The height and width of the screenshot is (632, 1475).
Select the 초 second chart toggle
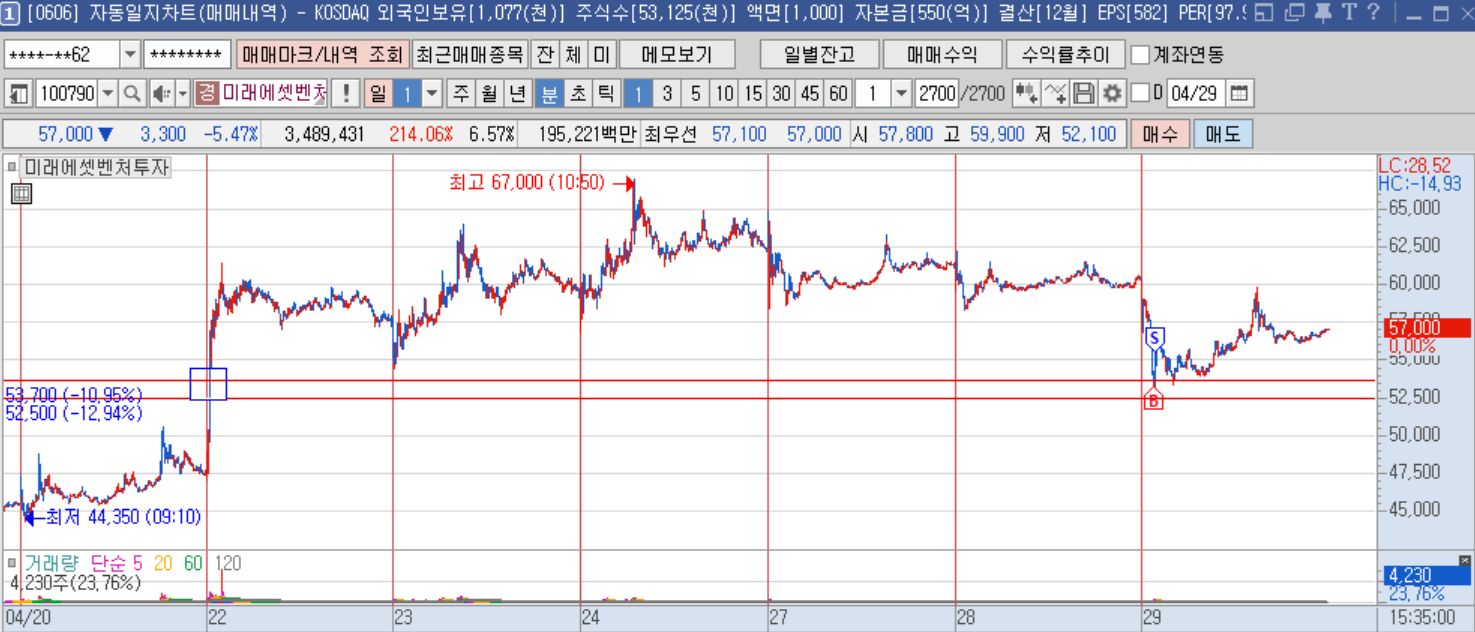click(x=578, y=94)
